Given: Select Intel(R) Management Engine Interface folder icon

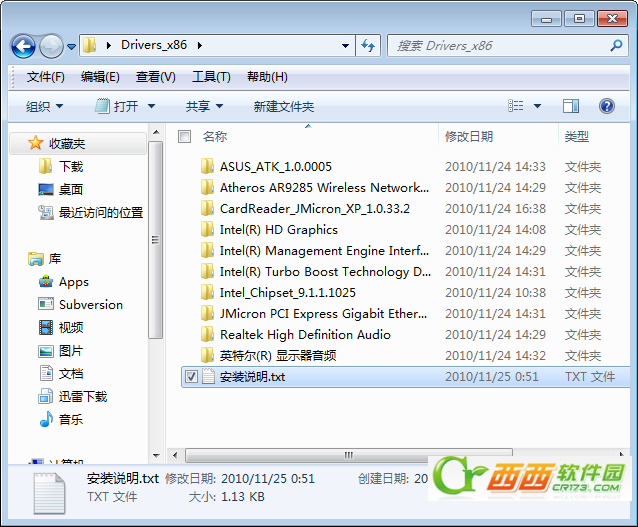Looking at the screenshot, I should tap(207, 250).
